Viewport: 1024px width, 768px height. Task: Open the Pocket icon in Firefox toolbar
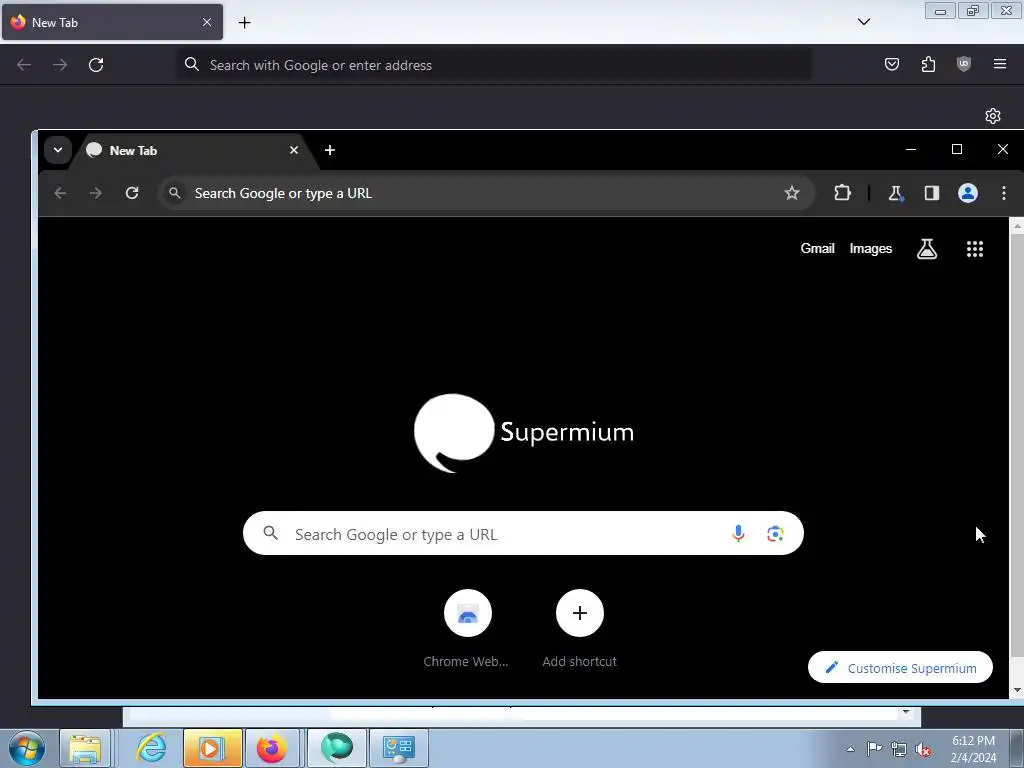(891, 64)
